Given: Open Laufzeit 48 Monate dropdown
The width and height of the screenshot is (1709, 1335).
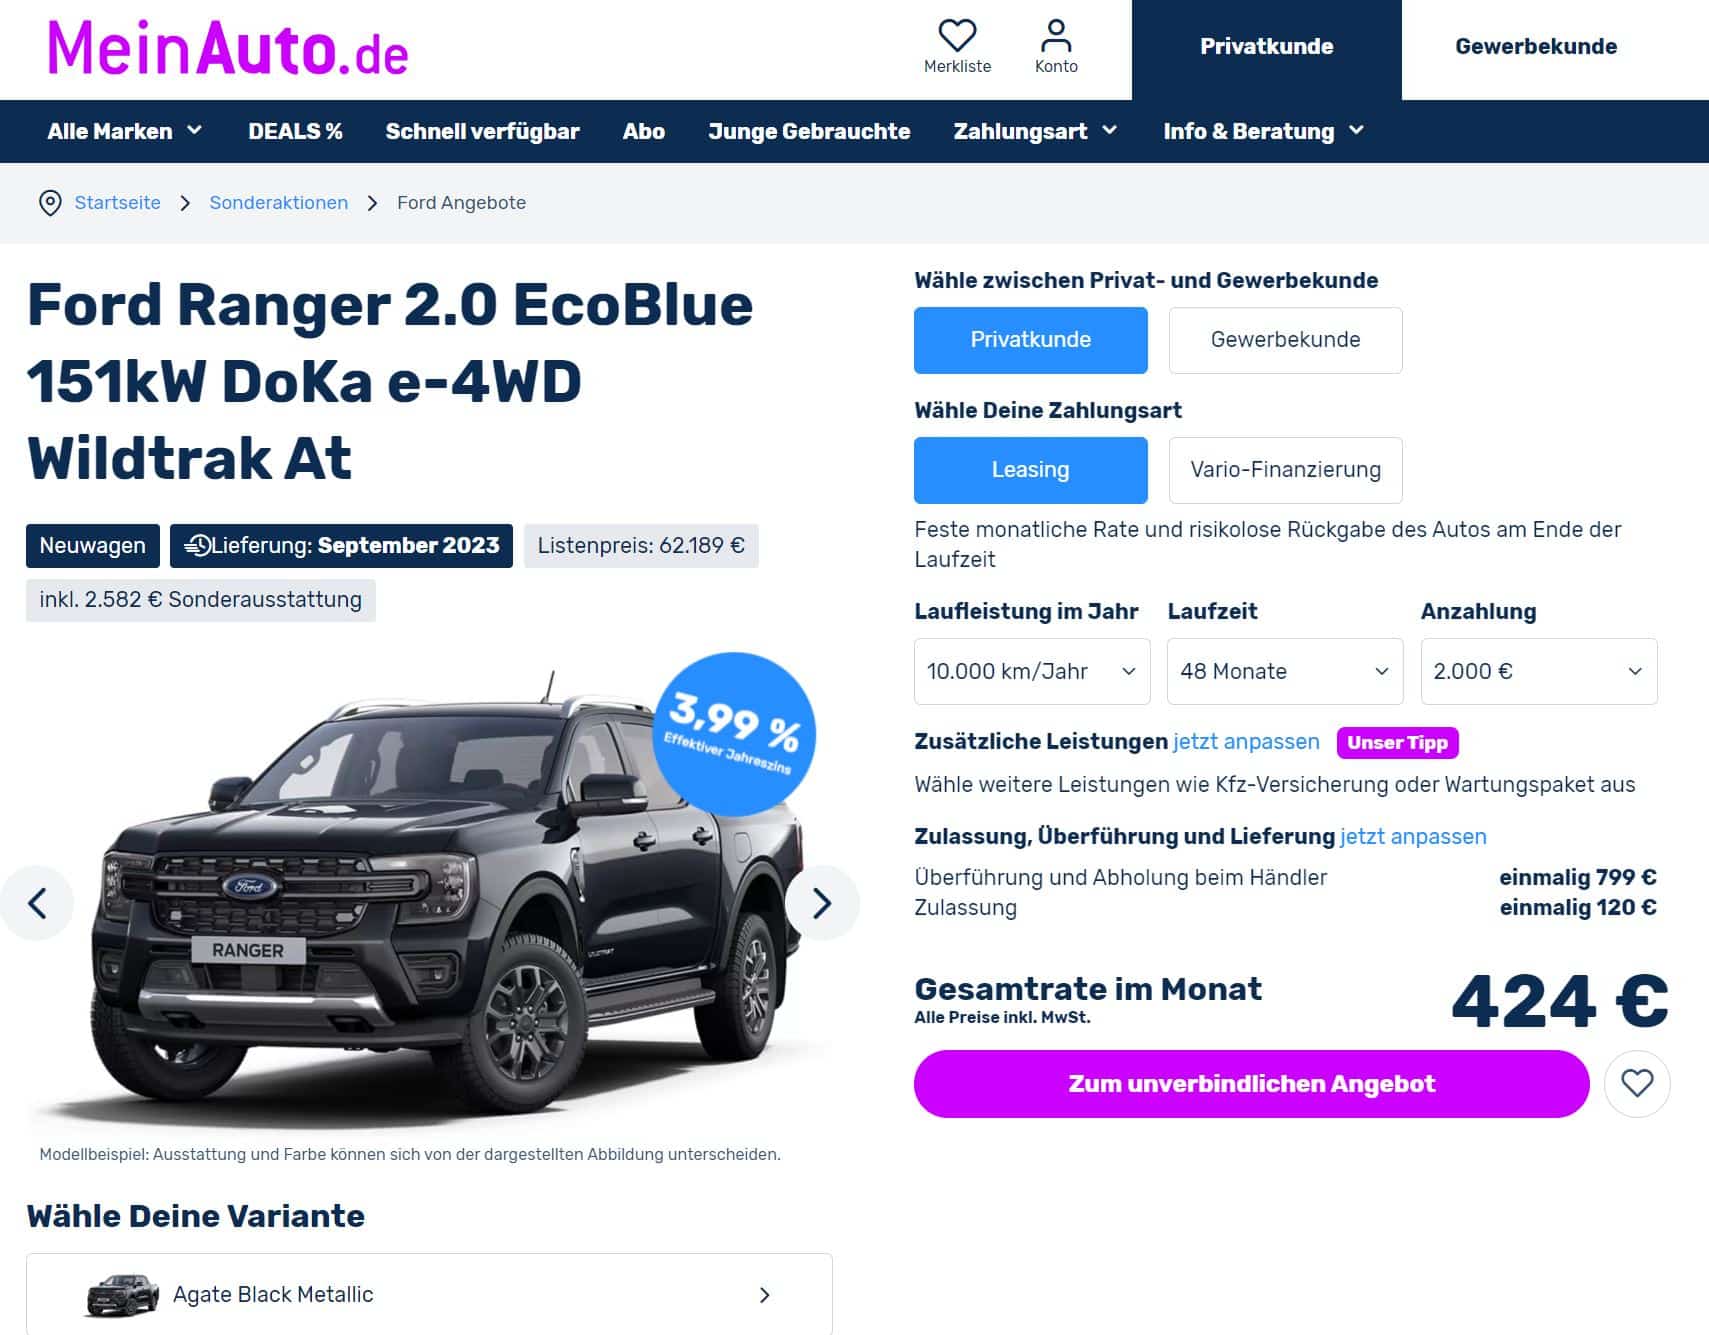Looking at the screenshot, I should click(x=1285, y=671).
